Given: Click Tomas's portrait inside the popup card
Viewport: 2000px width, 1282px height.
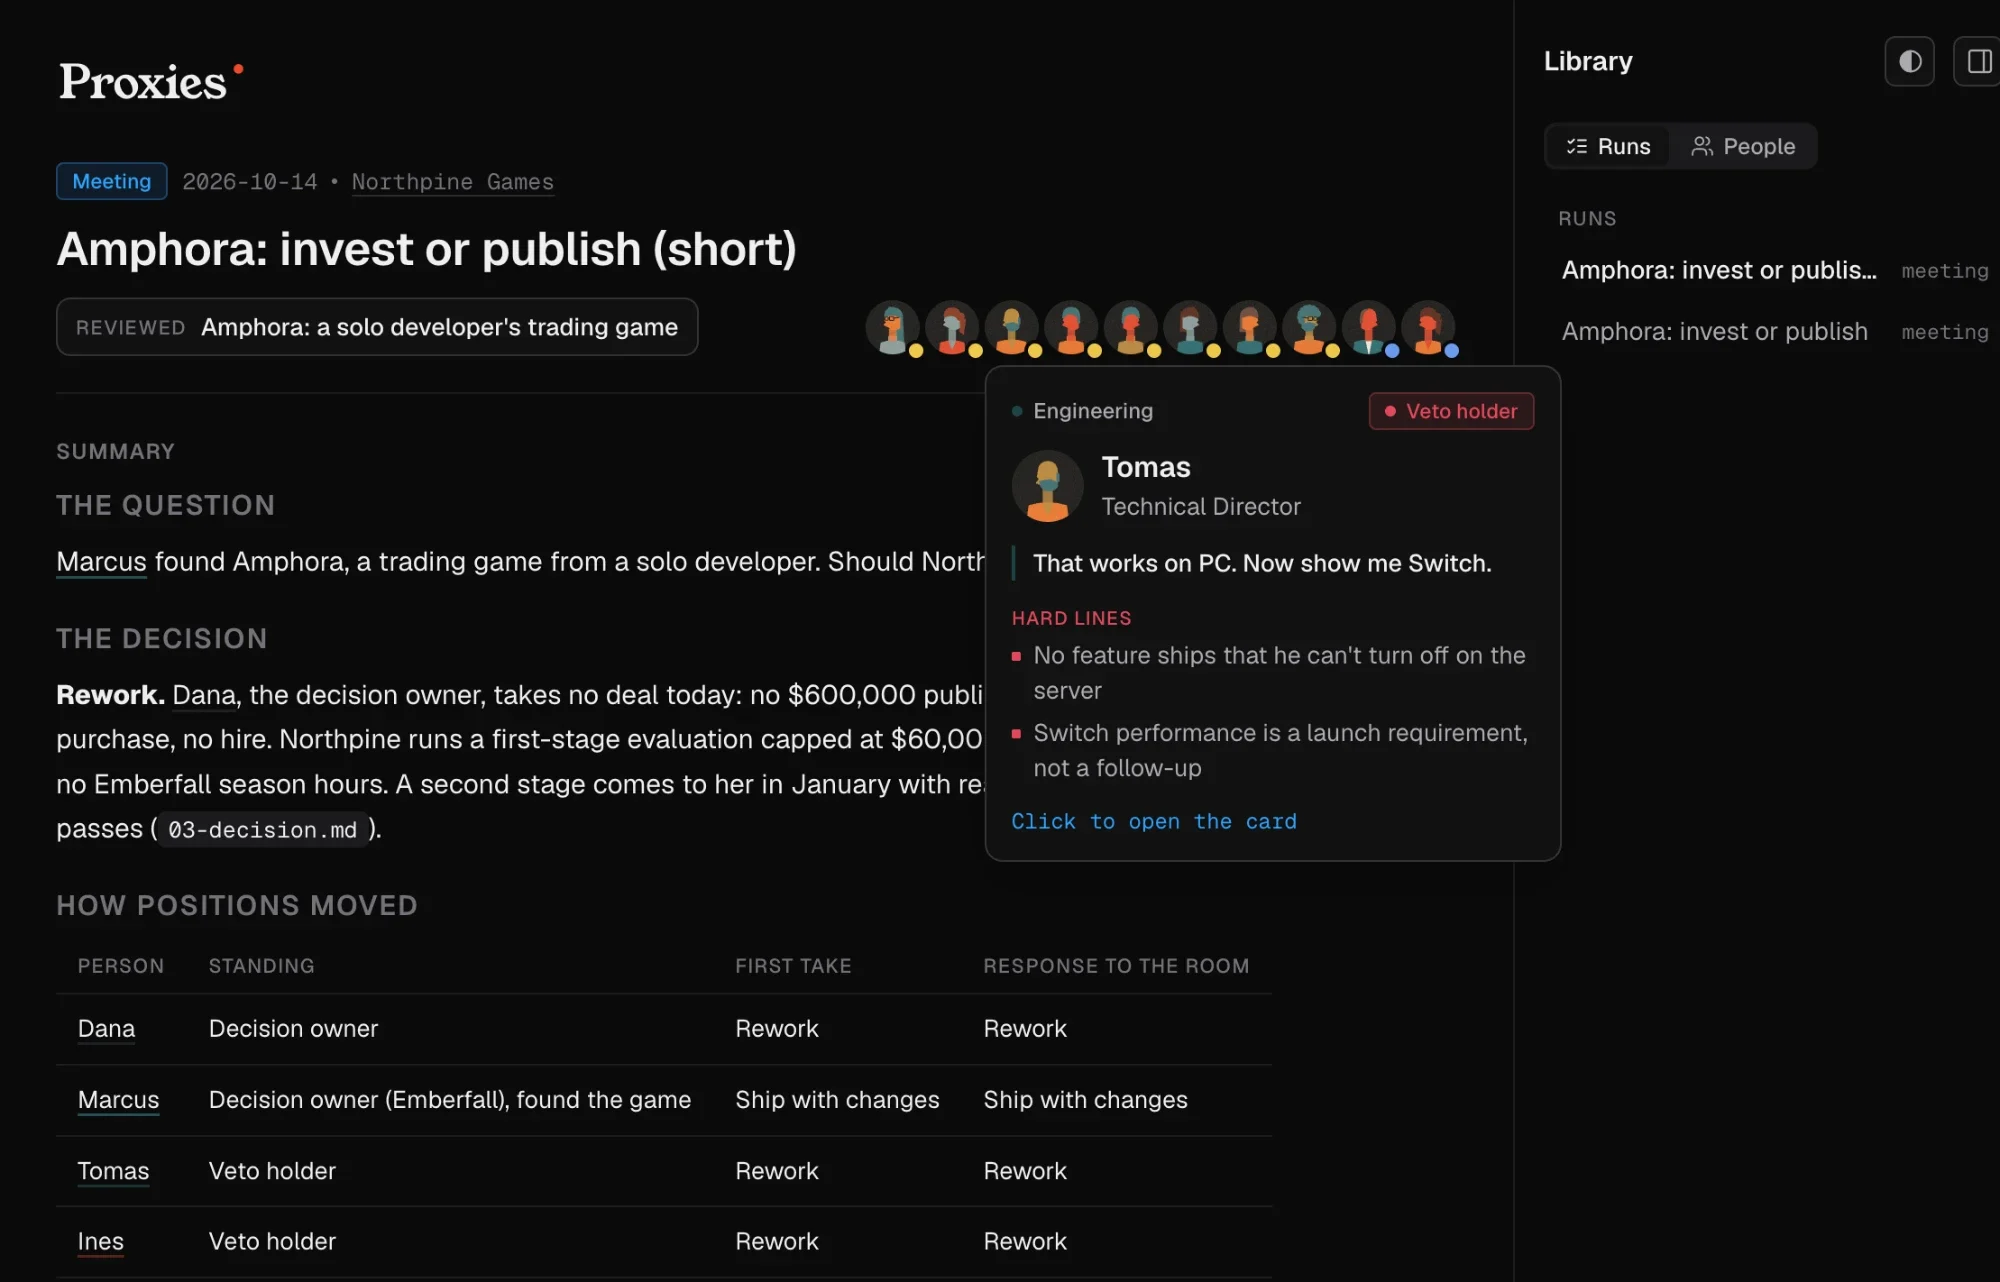Looking at the screenshot, I should click(x=1047, y=486).
